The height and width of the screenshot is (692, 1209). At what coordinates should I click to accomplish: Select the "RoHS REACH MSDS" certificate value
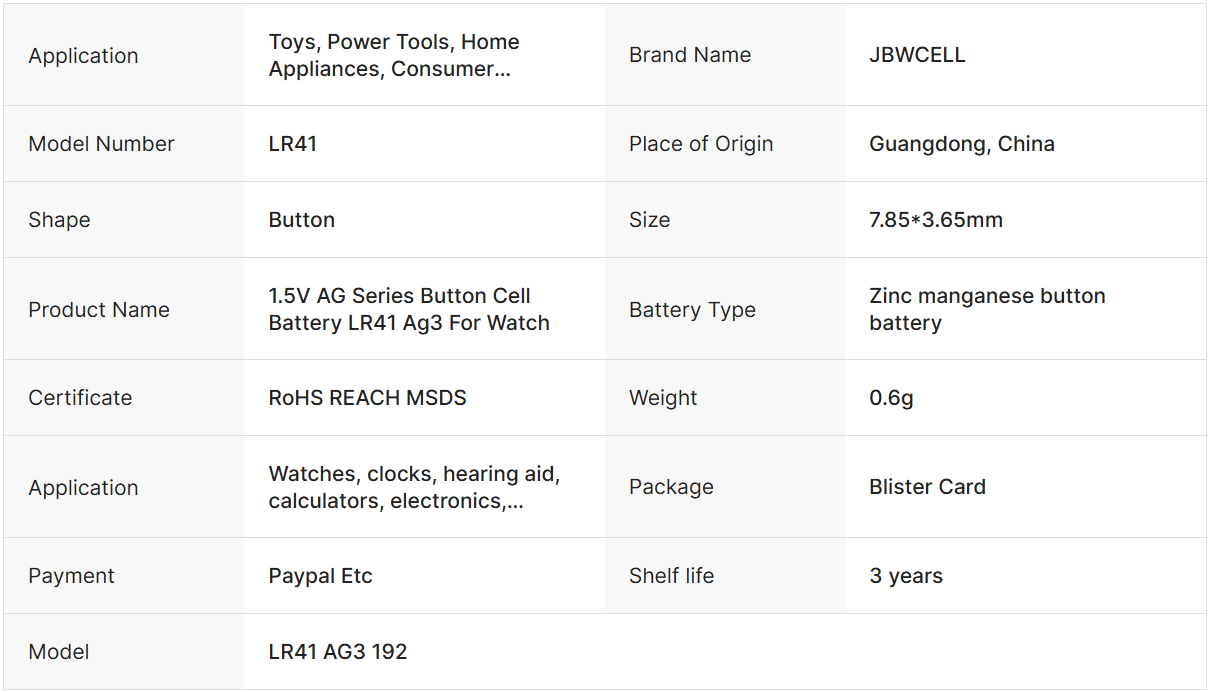(x=367, y=398)
